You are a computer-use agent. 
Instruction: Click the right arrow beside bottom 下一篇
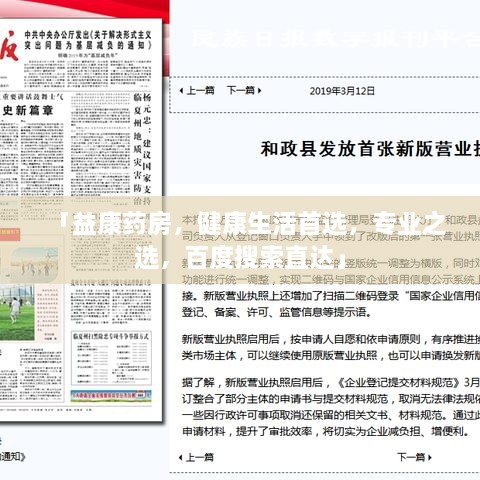click(x=430, y=458)
